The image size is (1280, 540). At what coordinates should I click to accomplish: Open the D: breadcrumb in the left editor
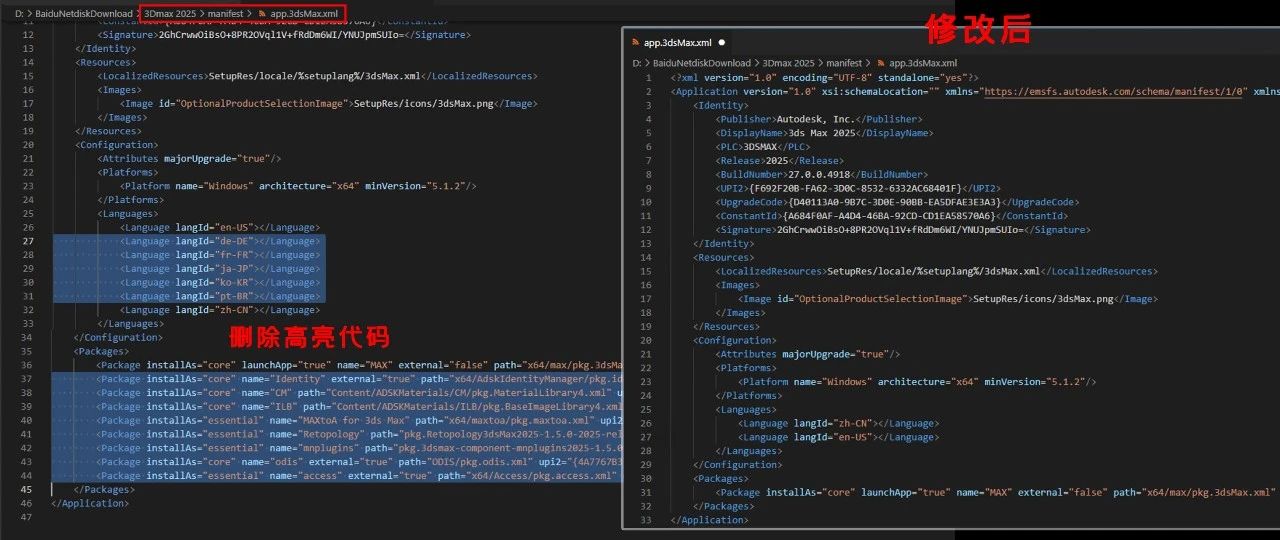[19, 13]
